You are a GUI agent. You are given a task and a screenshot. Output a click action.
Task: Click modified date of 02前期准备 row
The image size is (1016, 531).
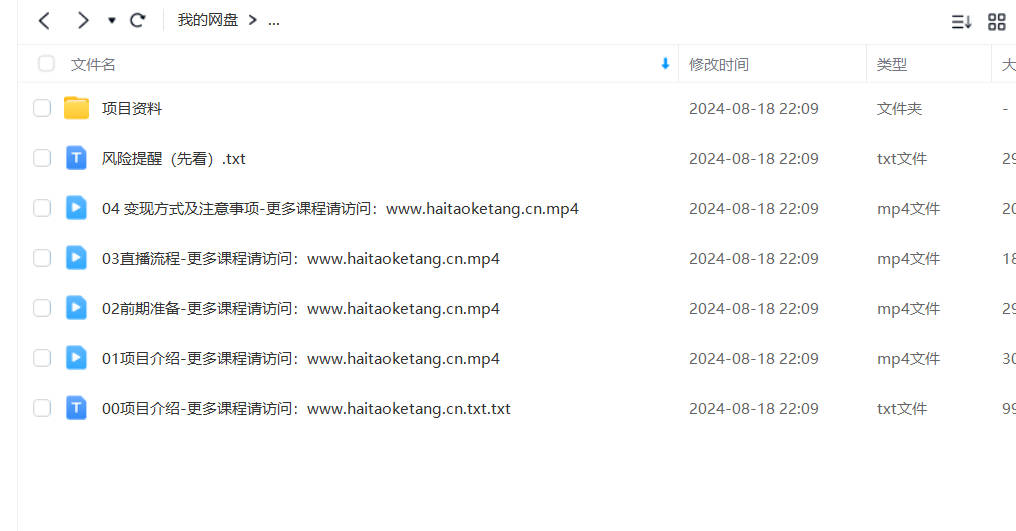(754, 309)
